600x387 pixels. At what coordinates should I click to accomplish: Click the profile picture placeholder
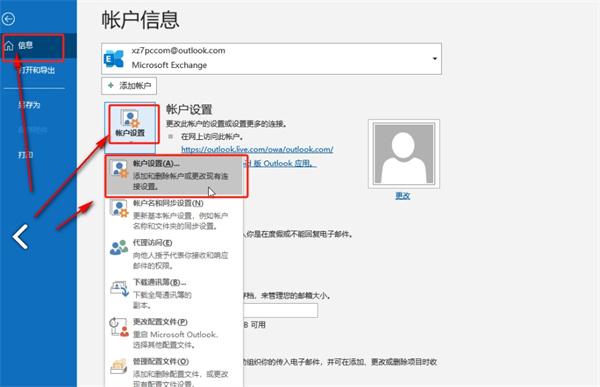click(404, 153)
